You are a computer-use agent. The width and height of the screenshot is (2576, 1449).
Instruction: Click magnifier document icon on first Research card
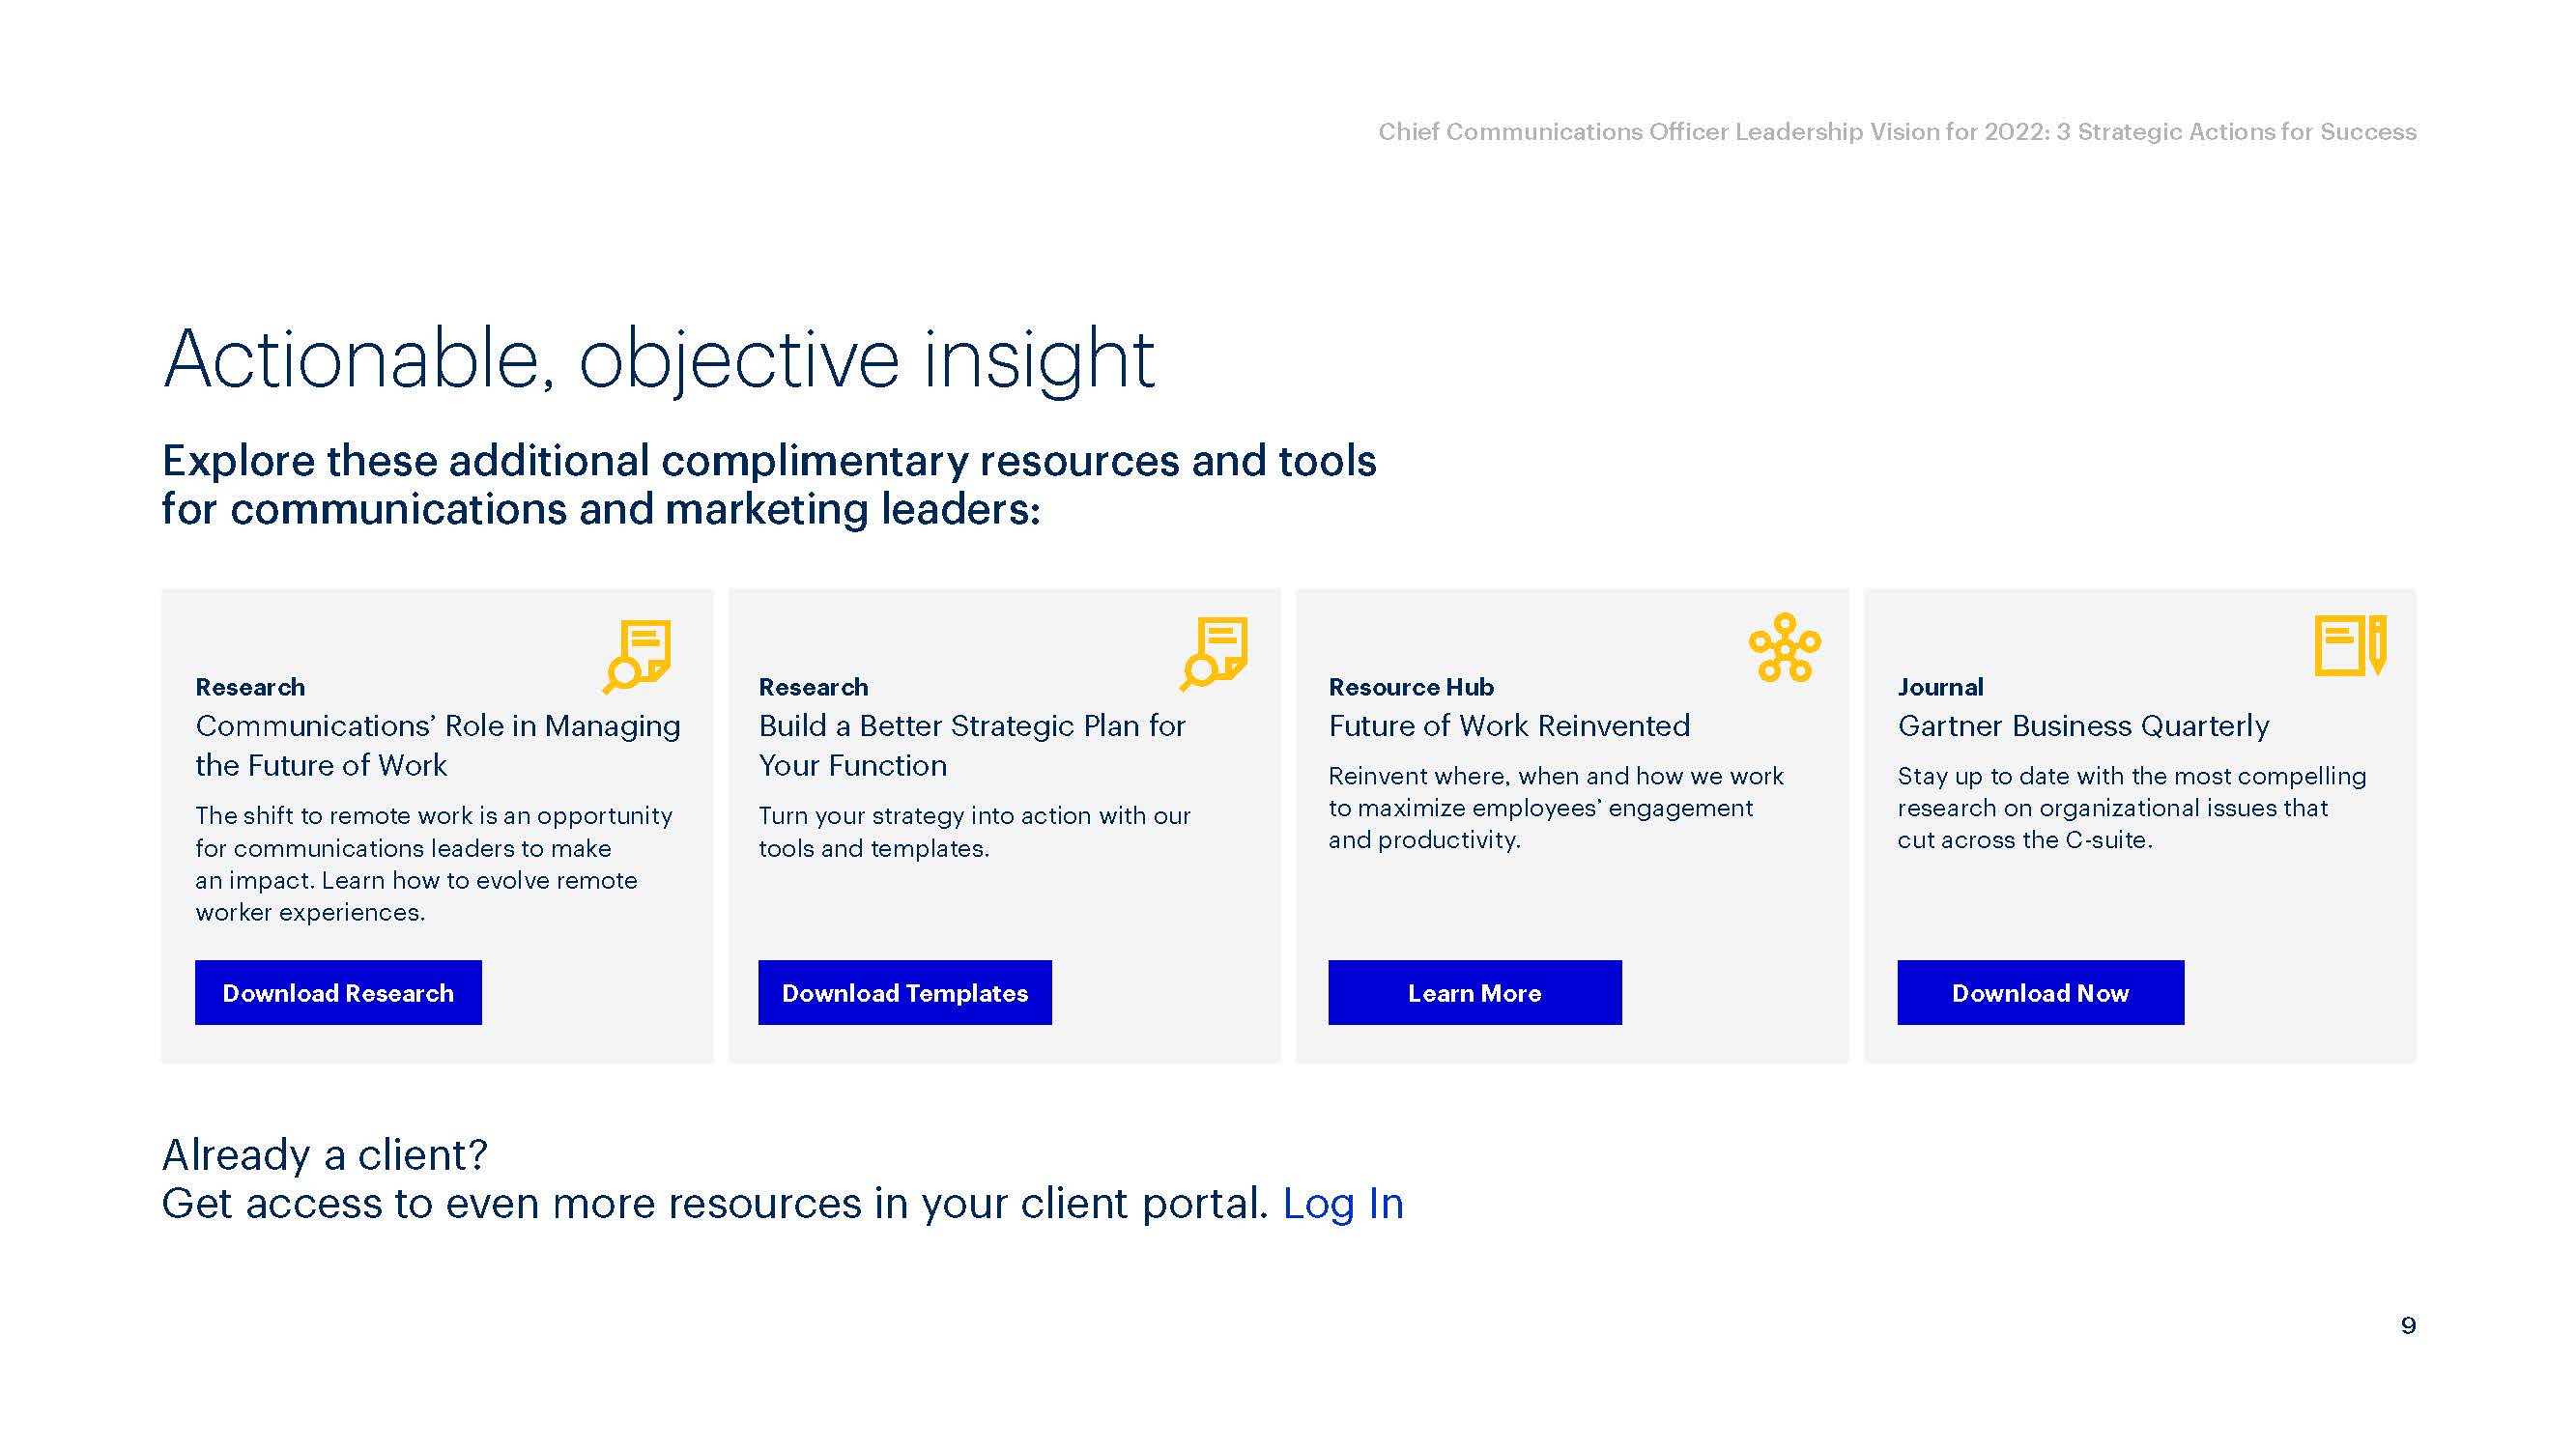[637, 656]
